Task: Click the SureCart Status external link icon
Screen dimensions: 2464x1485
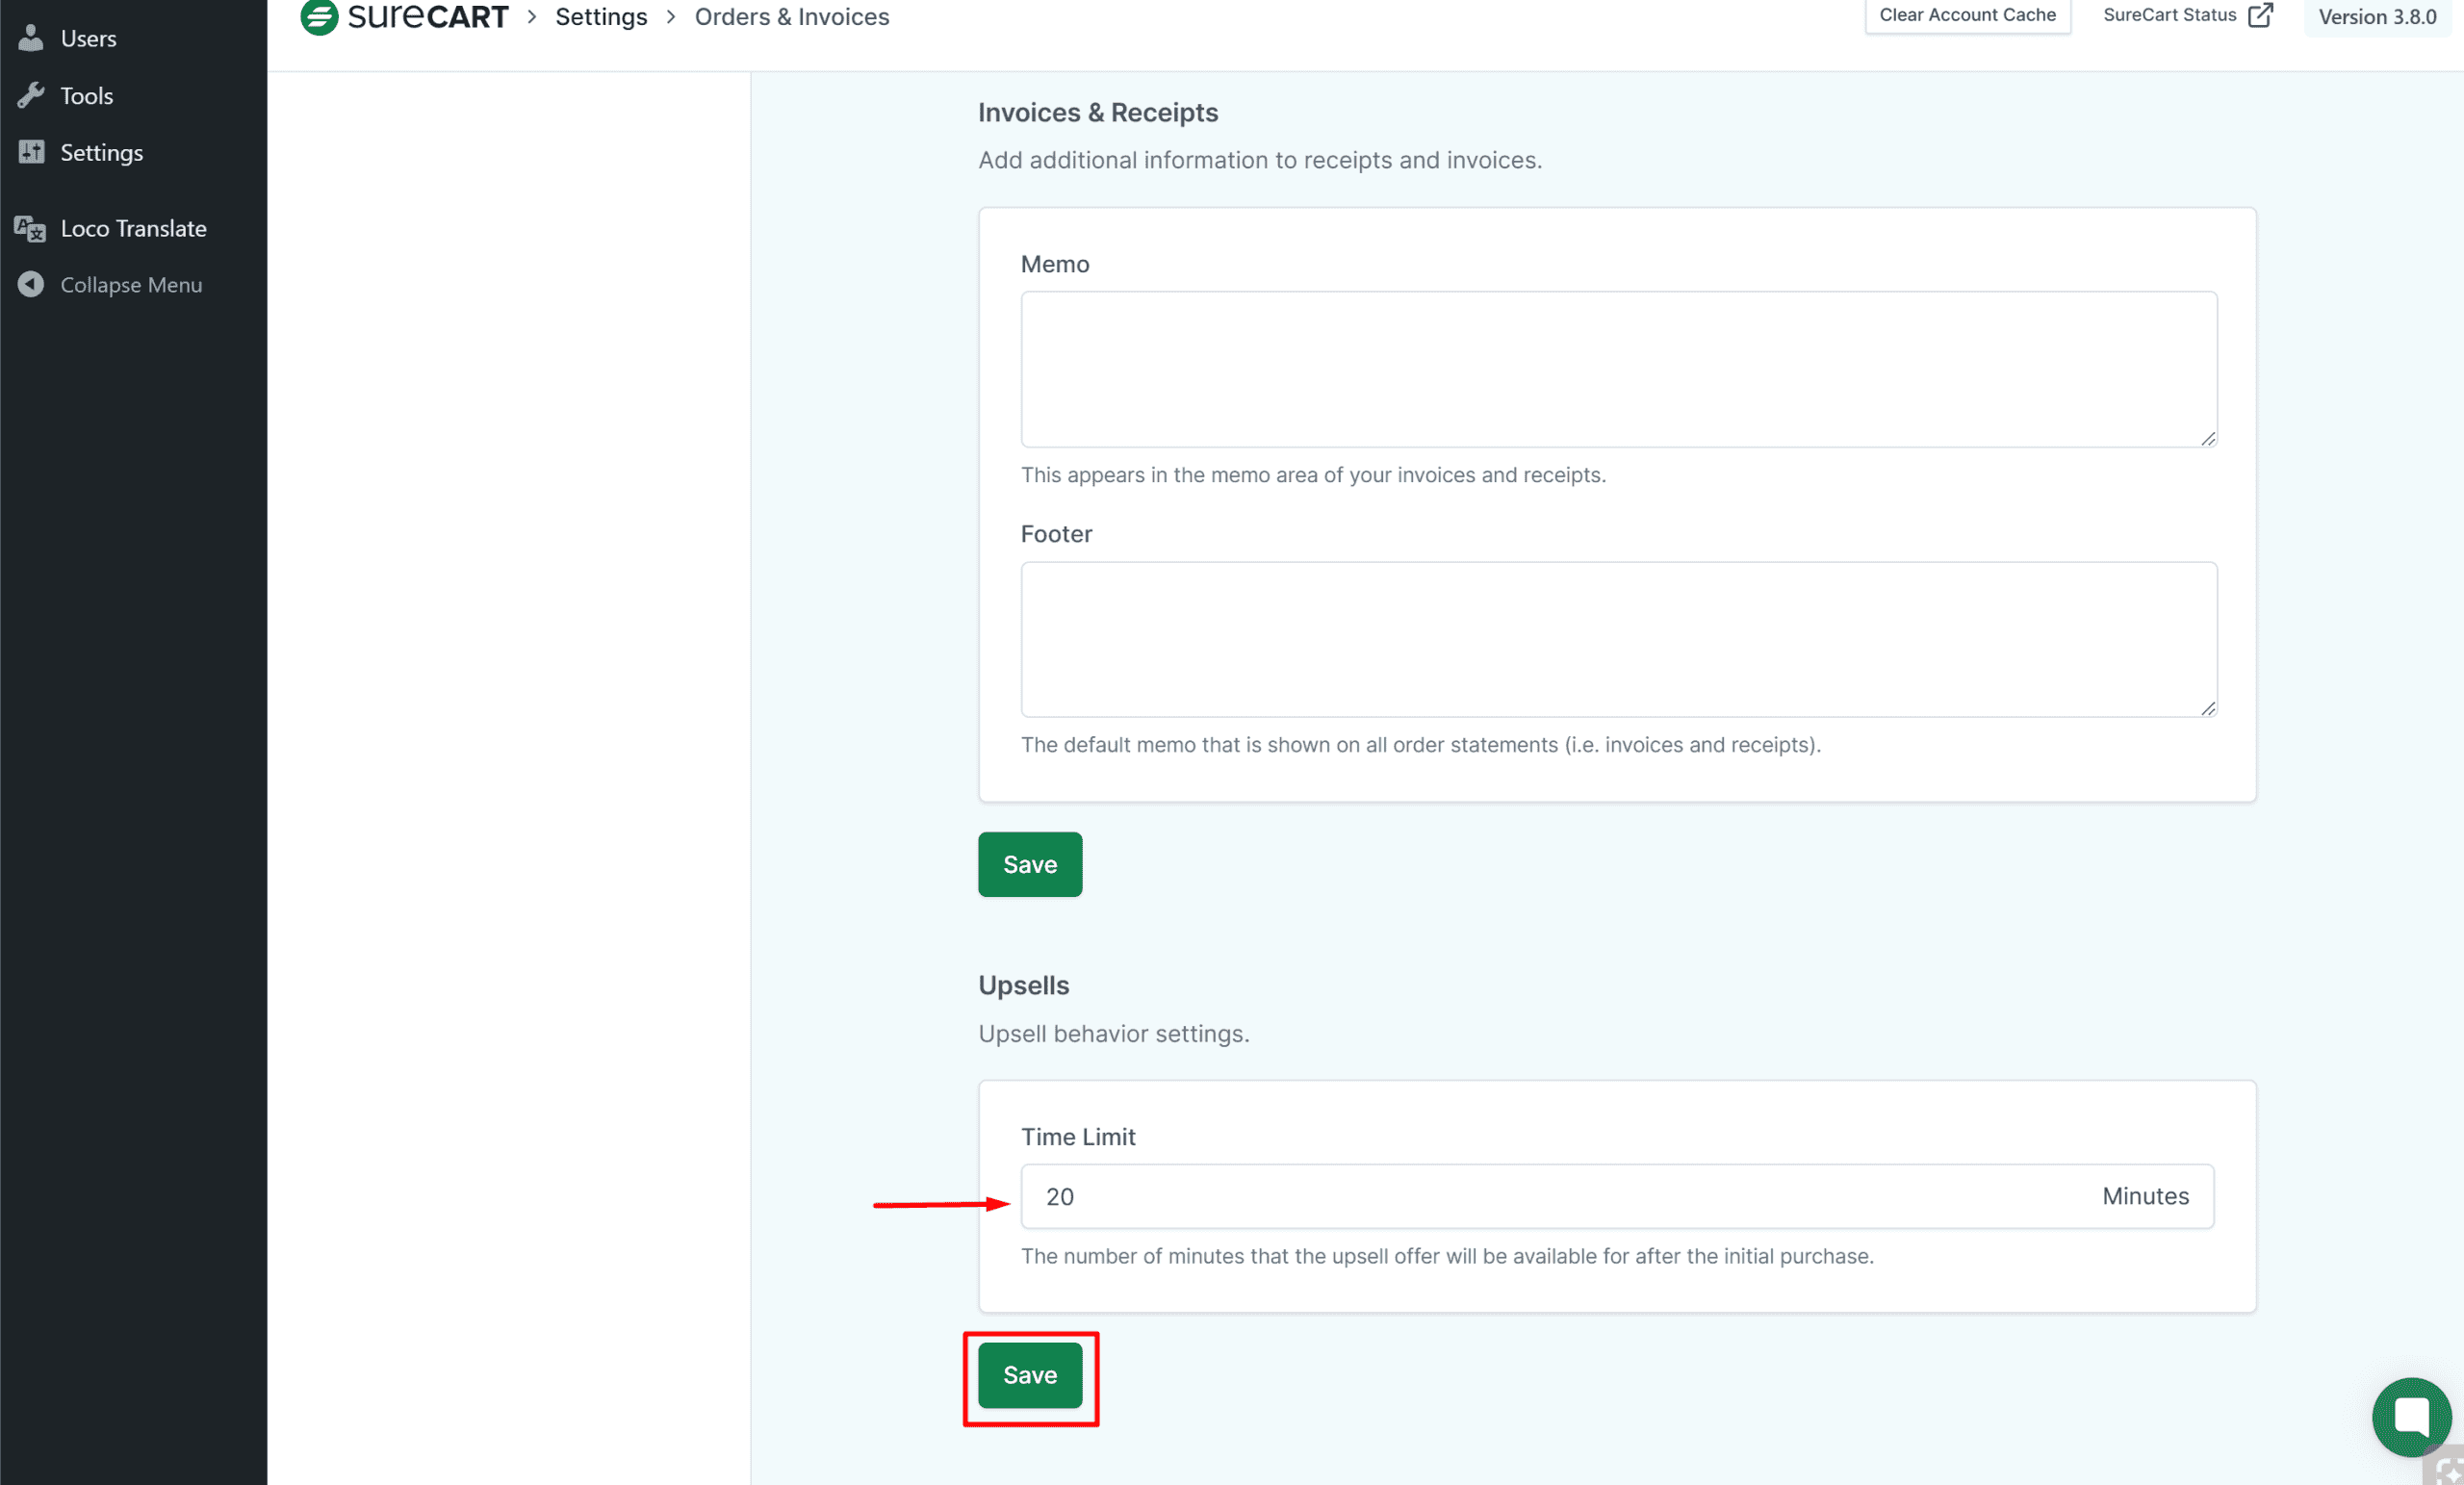Action: click(x=2260, y=15)
